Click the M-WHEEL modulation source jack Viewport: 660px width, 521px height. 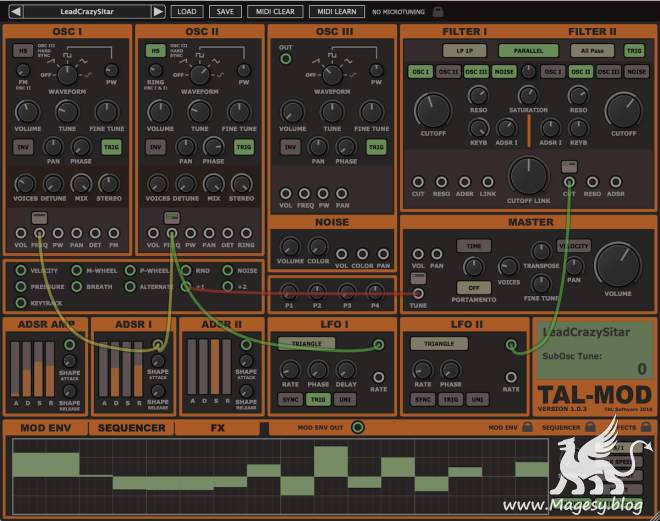pos(77,270)
